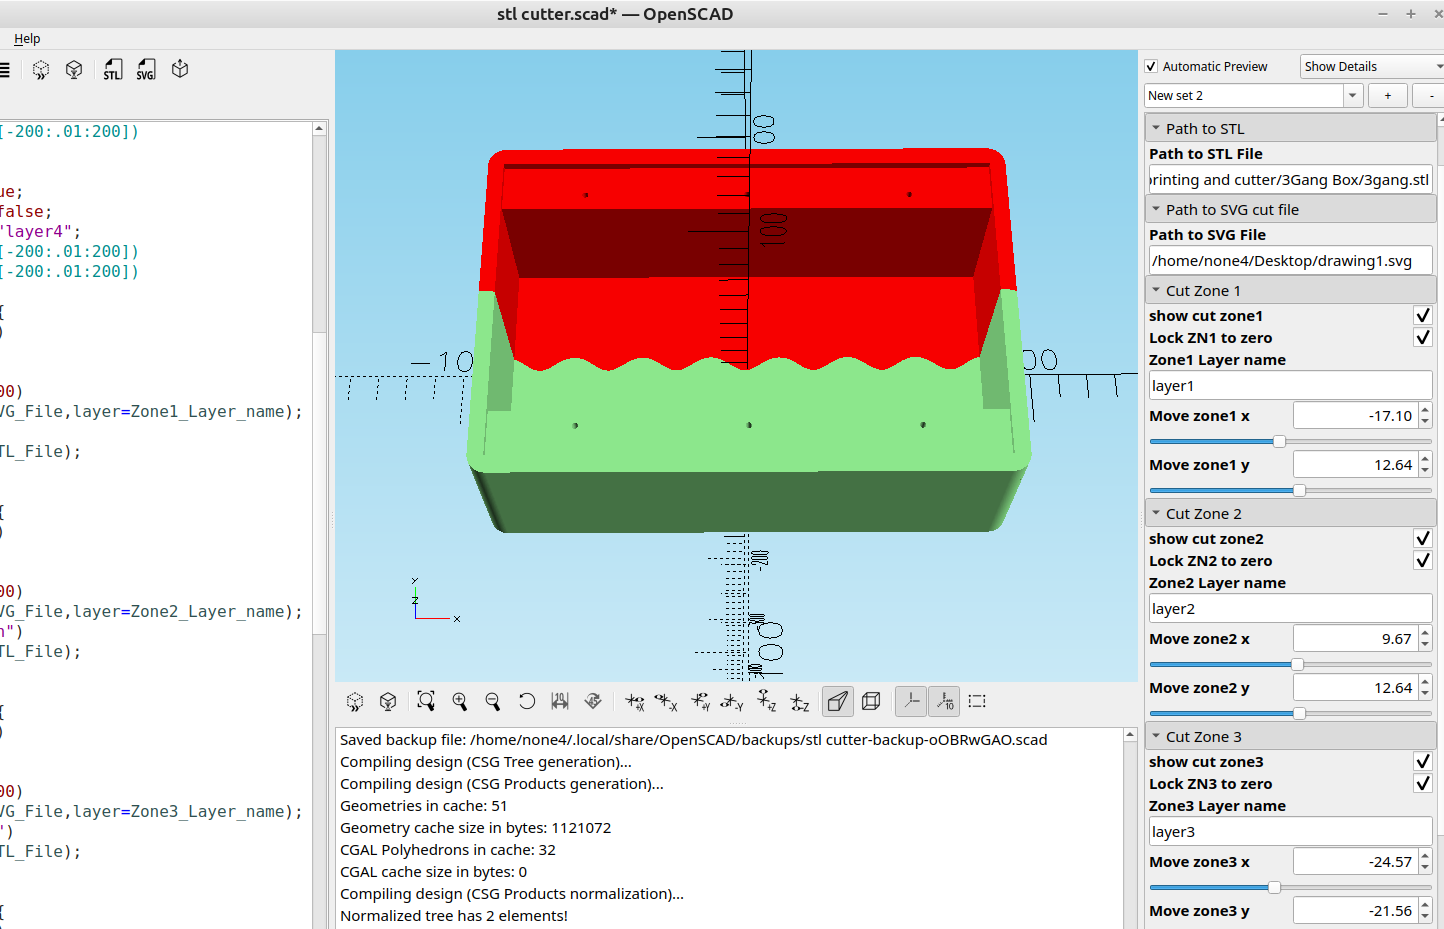Image resolution: width=1444 pixels, height=929 pixels.
Task: Collapse the Cut Zone 2 section
Action: coord(1290,513)
